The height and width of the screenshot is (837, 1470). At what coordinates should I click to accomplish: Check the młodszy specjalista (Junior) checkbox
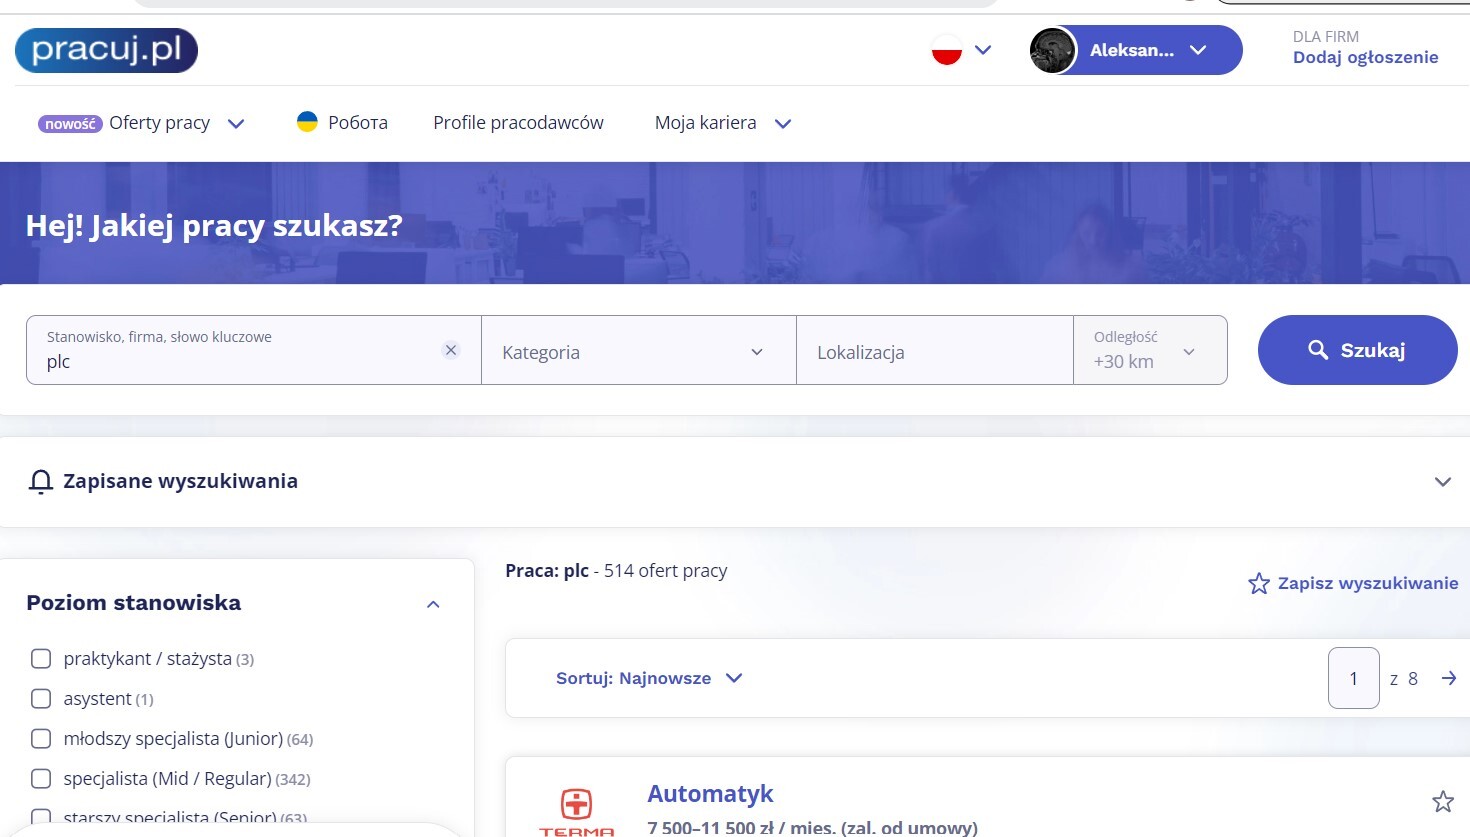click(x=41, y=739)
